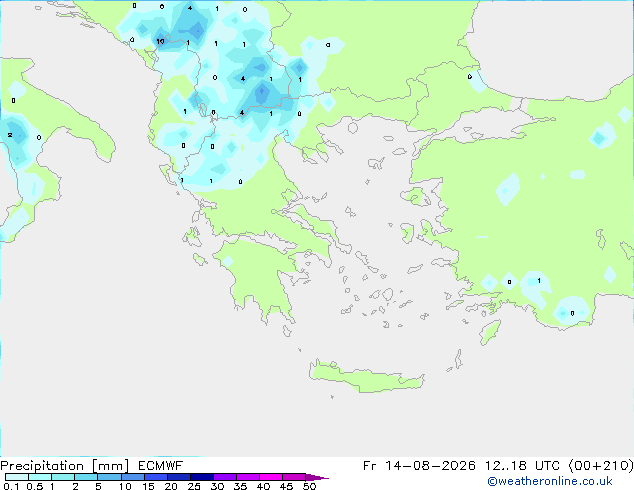Select the 5–10 mm light blue legend swatch

(109, 477)
